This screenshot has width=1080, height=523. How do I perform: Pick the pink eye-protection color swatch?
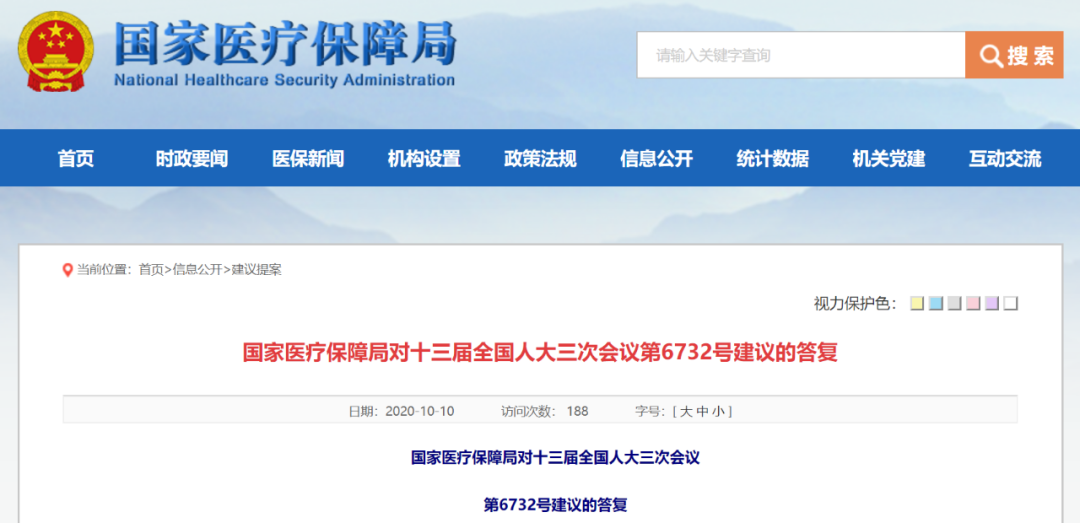point(973,303)
